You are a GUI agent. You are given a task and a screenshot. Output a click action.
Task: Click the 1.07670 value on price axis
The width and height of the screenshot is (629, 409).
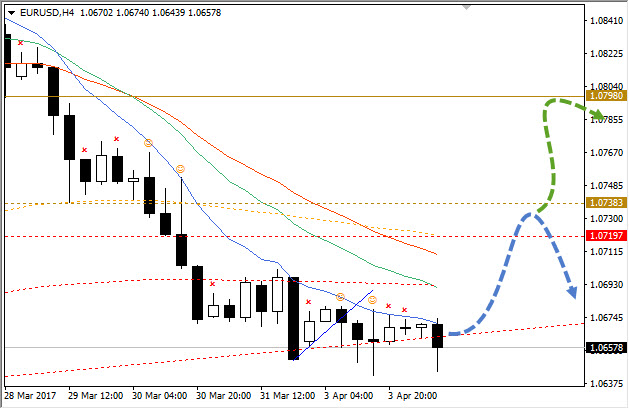[x=607, y=152]
